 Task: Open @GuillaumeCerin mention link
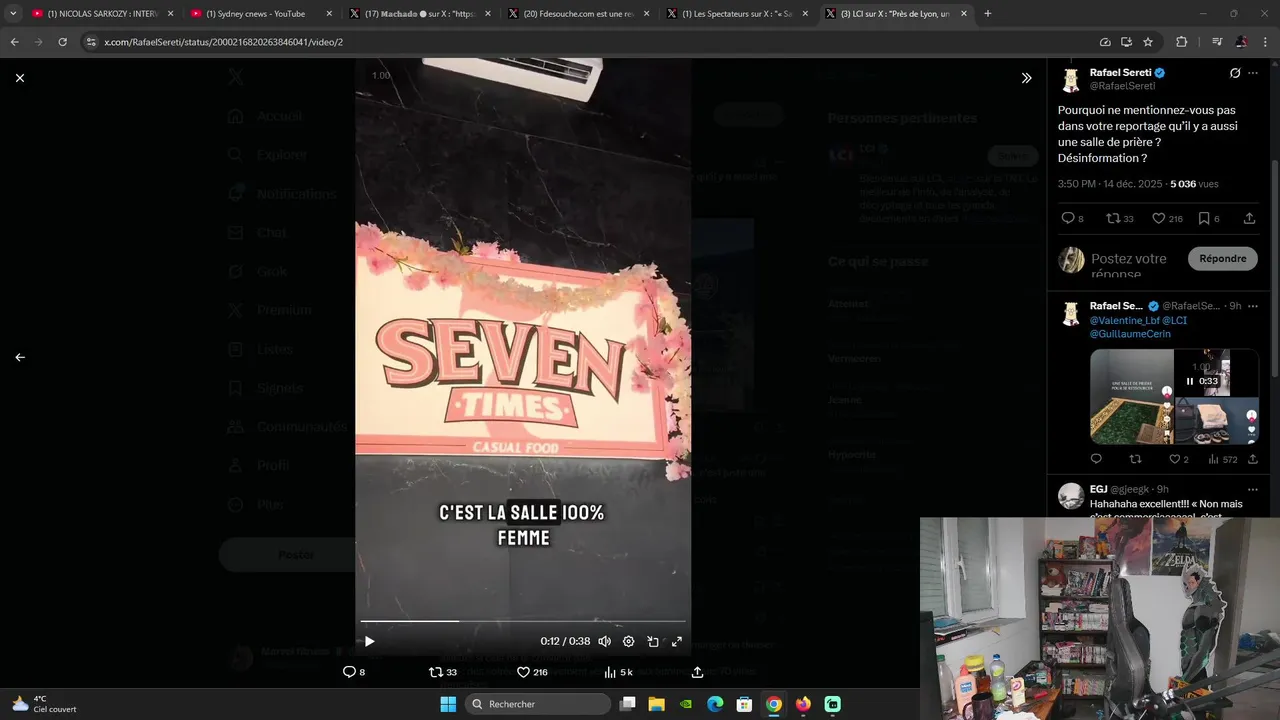[x=1130, y=334]
